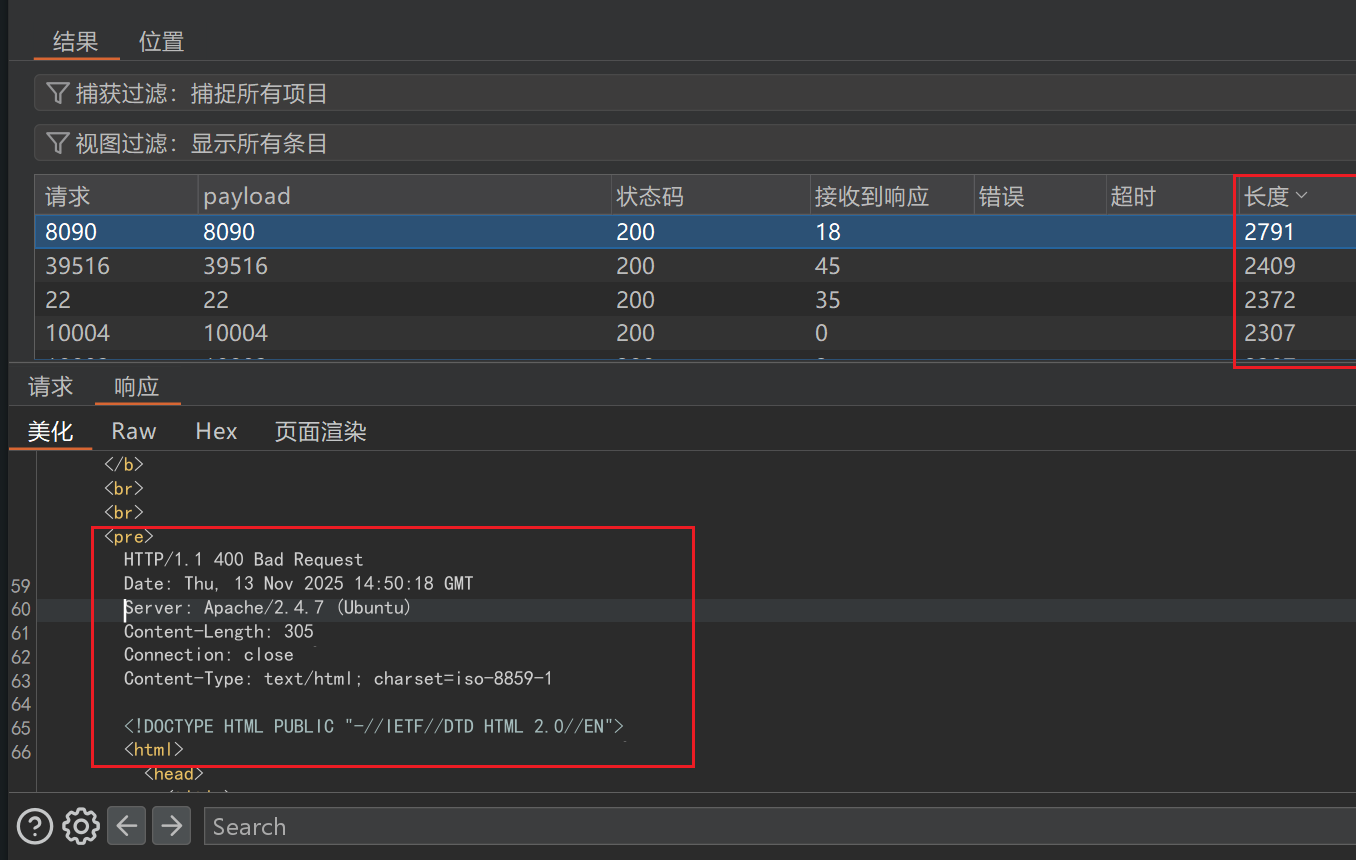Go to next search match arrow
Image resolution: width=1356 pixels, height=860 pixels.
[171, 826]
